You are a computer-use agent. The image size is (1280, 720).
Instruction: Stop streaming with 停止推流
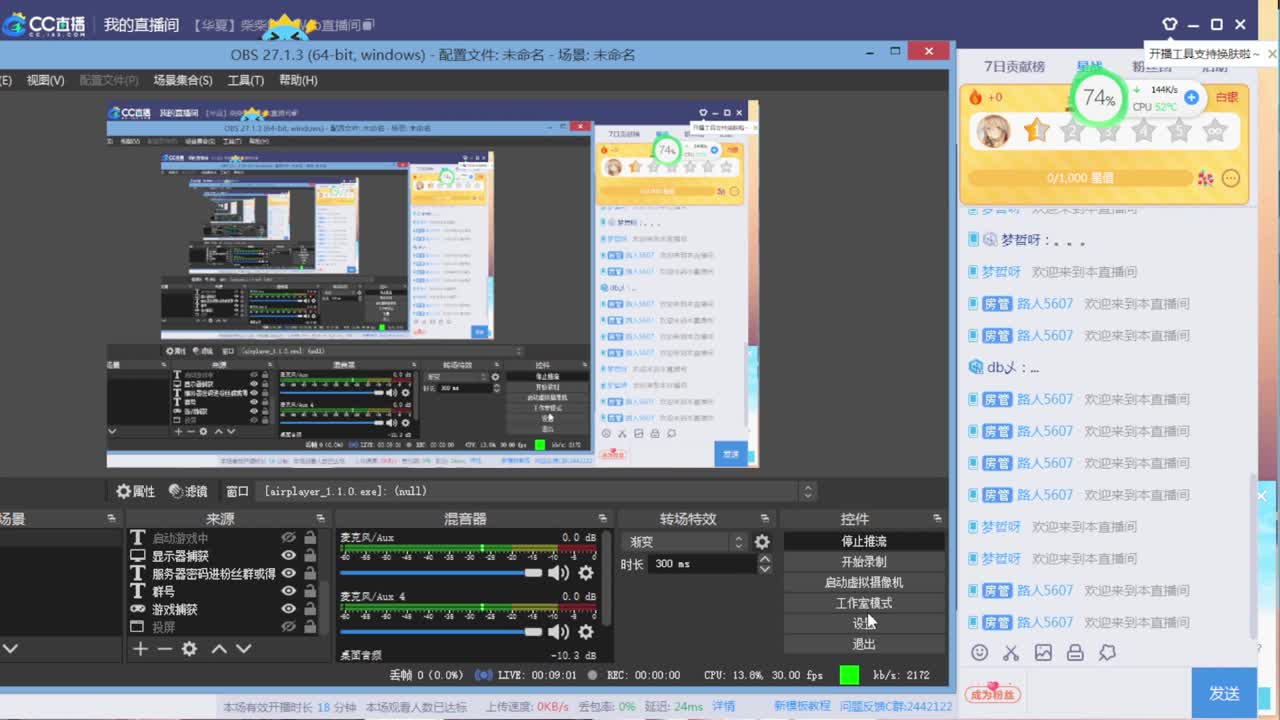pos(864,541)
